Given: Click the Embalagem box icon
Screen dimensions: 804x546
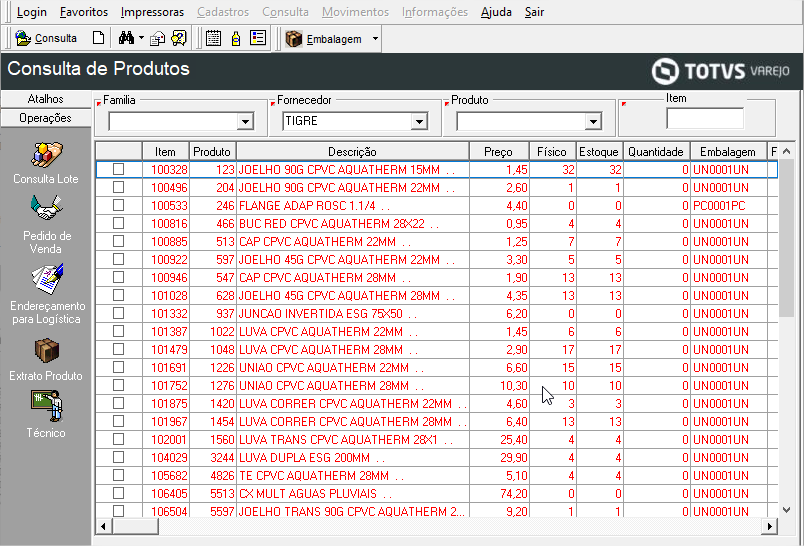Looking at the screenshot, I should coord(294,38).
